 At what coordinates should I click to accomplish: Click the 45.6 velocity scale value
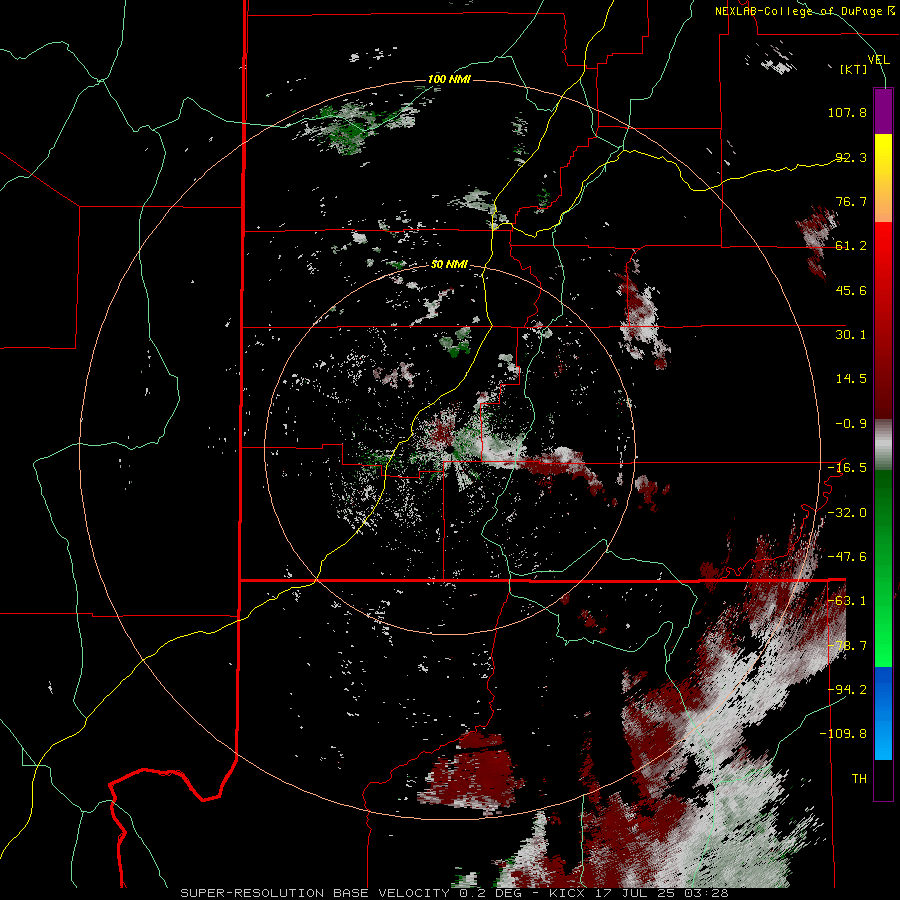[x=851, y=290]
